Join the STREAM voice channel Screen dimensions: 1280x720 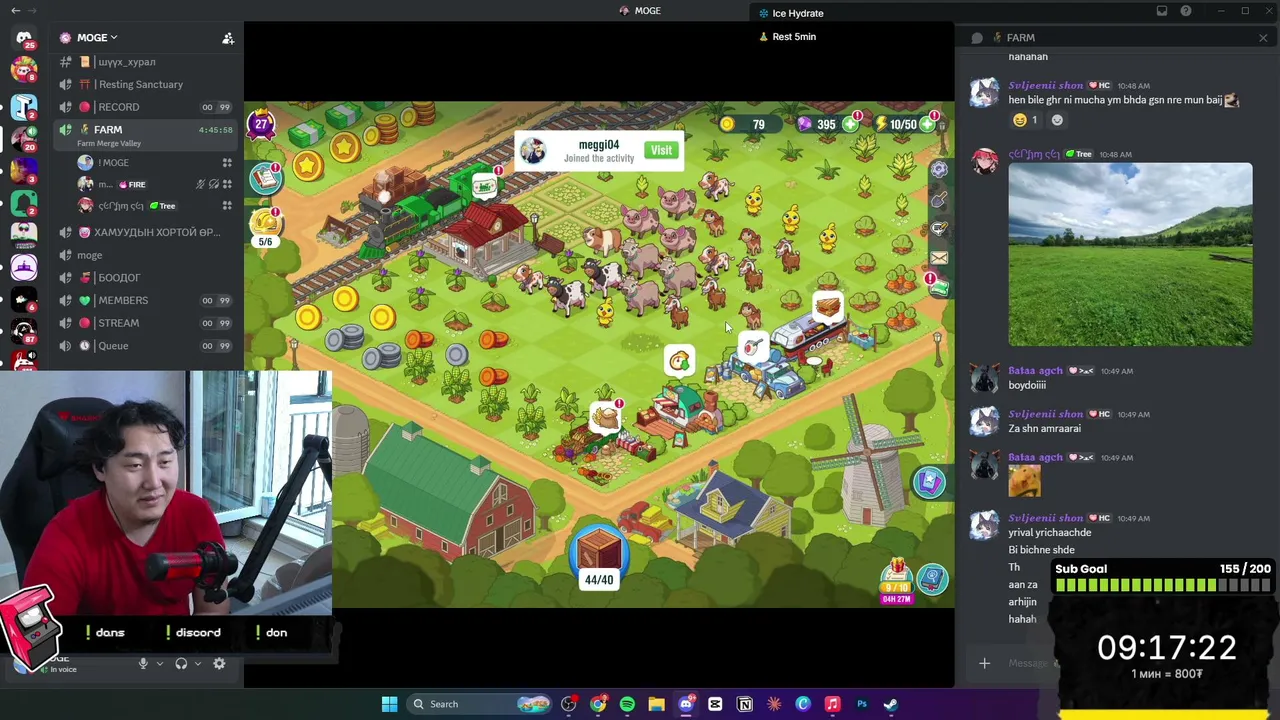pyautogui.click(x=148, y=323)
